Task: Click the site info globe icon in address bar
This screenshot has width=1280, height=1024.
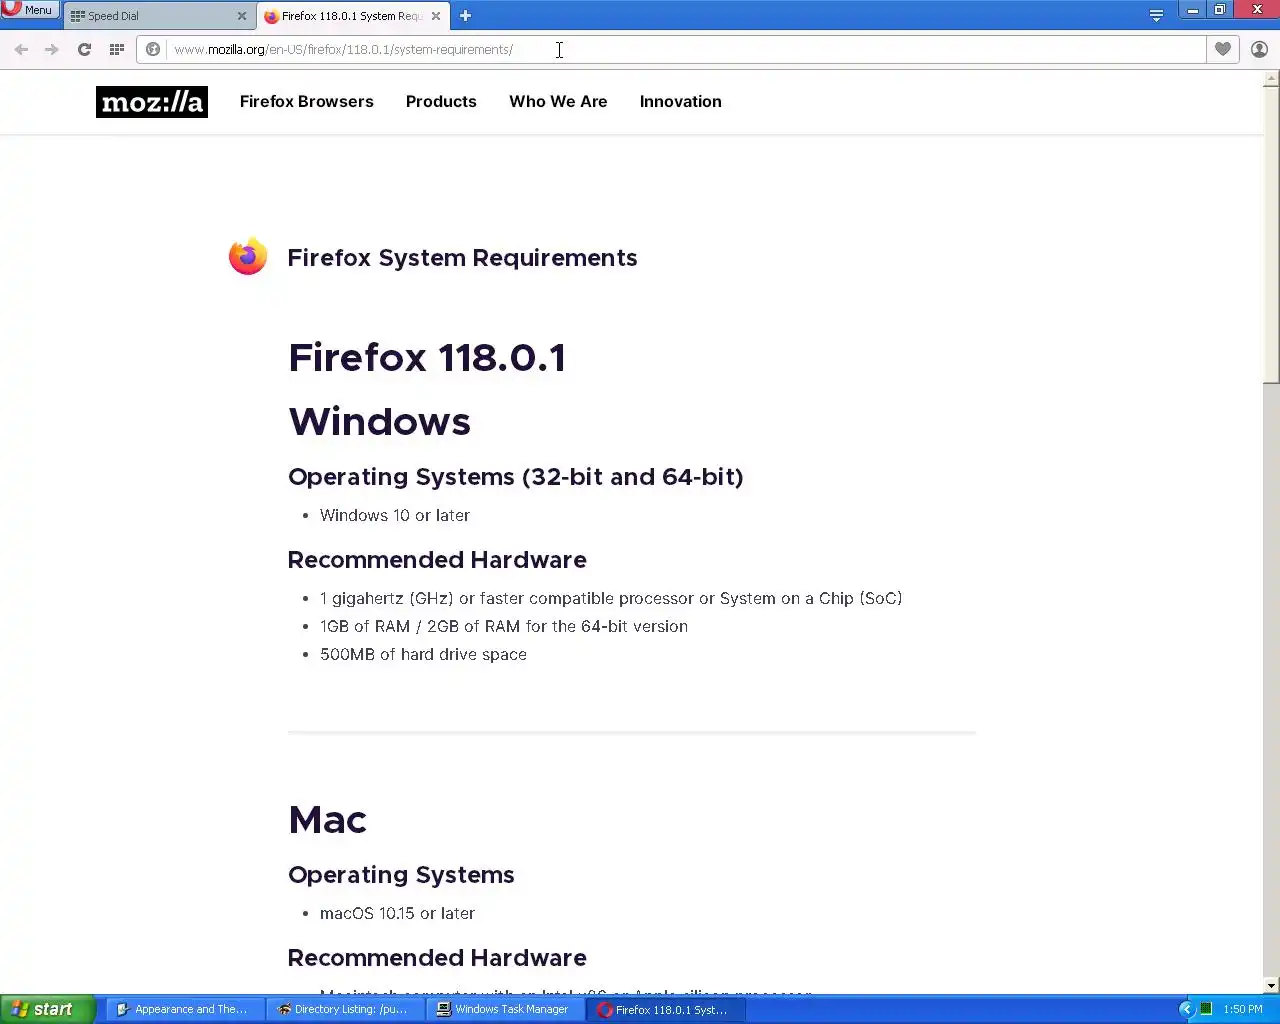Action: coord(153,49)
